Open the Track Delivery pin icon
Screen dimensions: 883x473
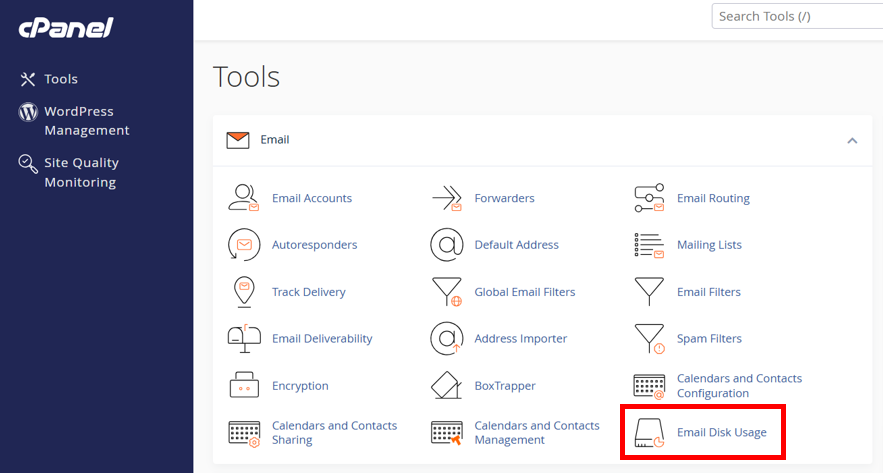[244, 292]
